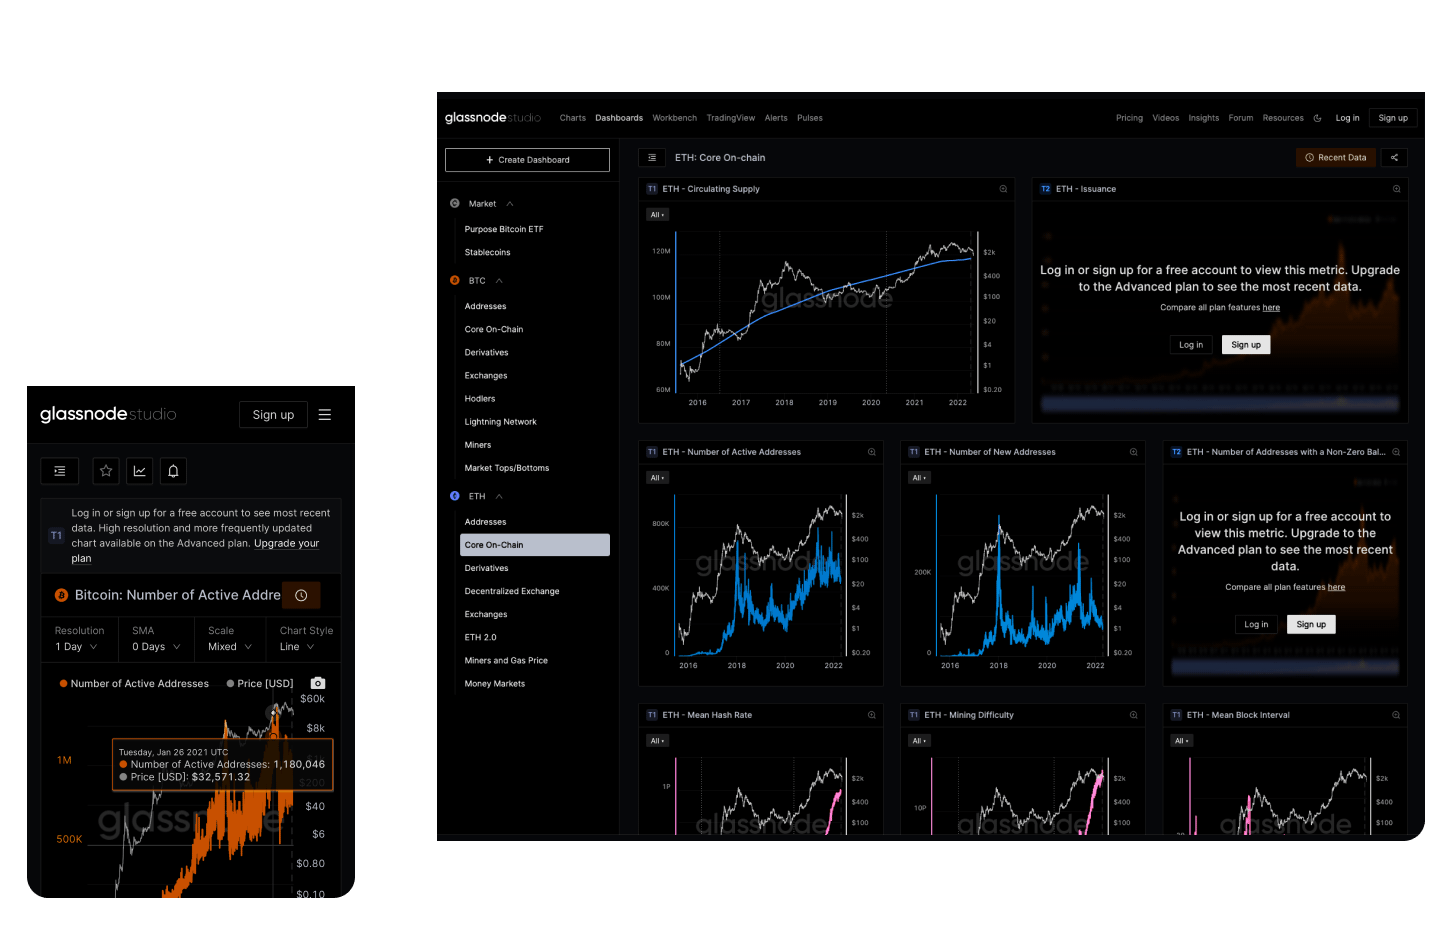Click the list sidebar icon in mobile toolbar
Image resolution: width=1450 pixels, height=925 pixels.
point(60,471)
